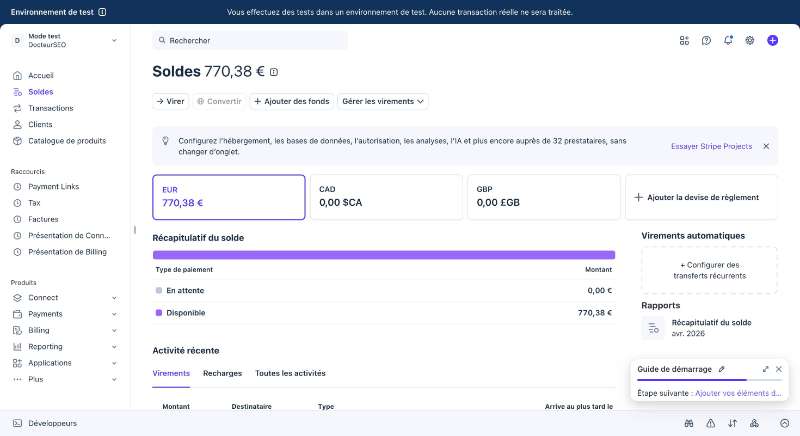800x436 pixels.
Task: Expand the Reporting product menu
Action: coord(114,347)
